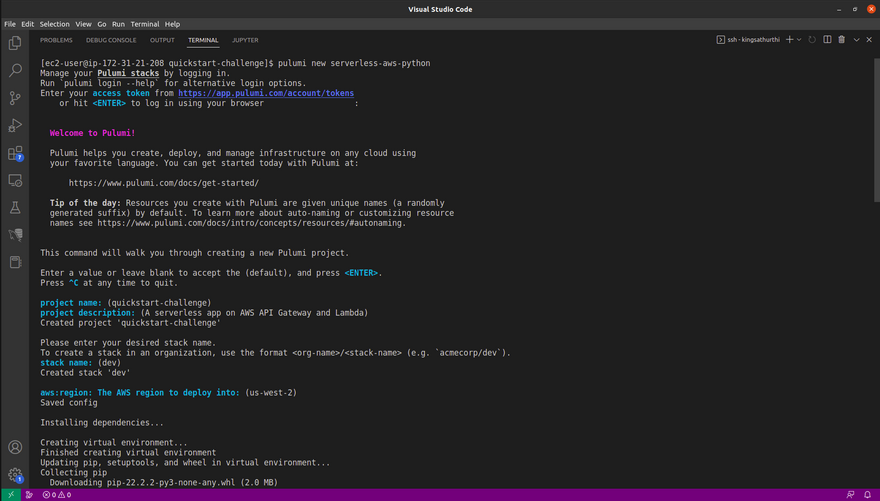The height and width of the screenshot is (501, 880).
Task: Click the underlined 'Pulumi stacks' text
Action: click(128, 73)
